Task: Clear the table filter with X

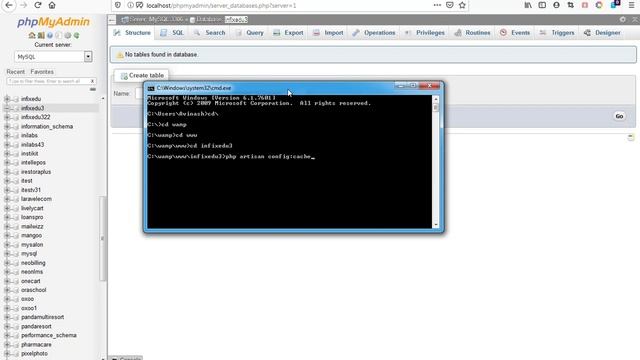Action: (92, 81)
